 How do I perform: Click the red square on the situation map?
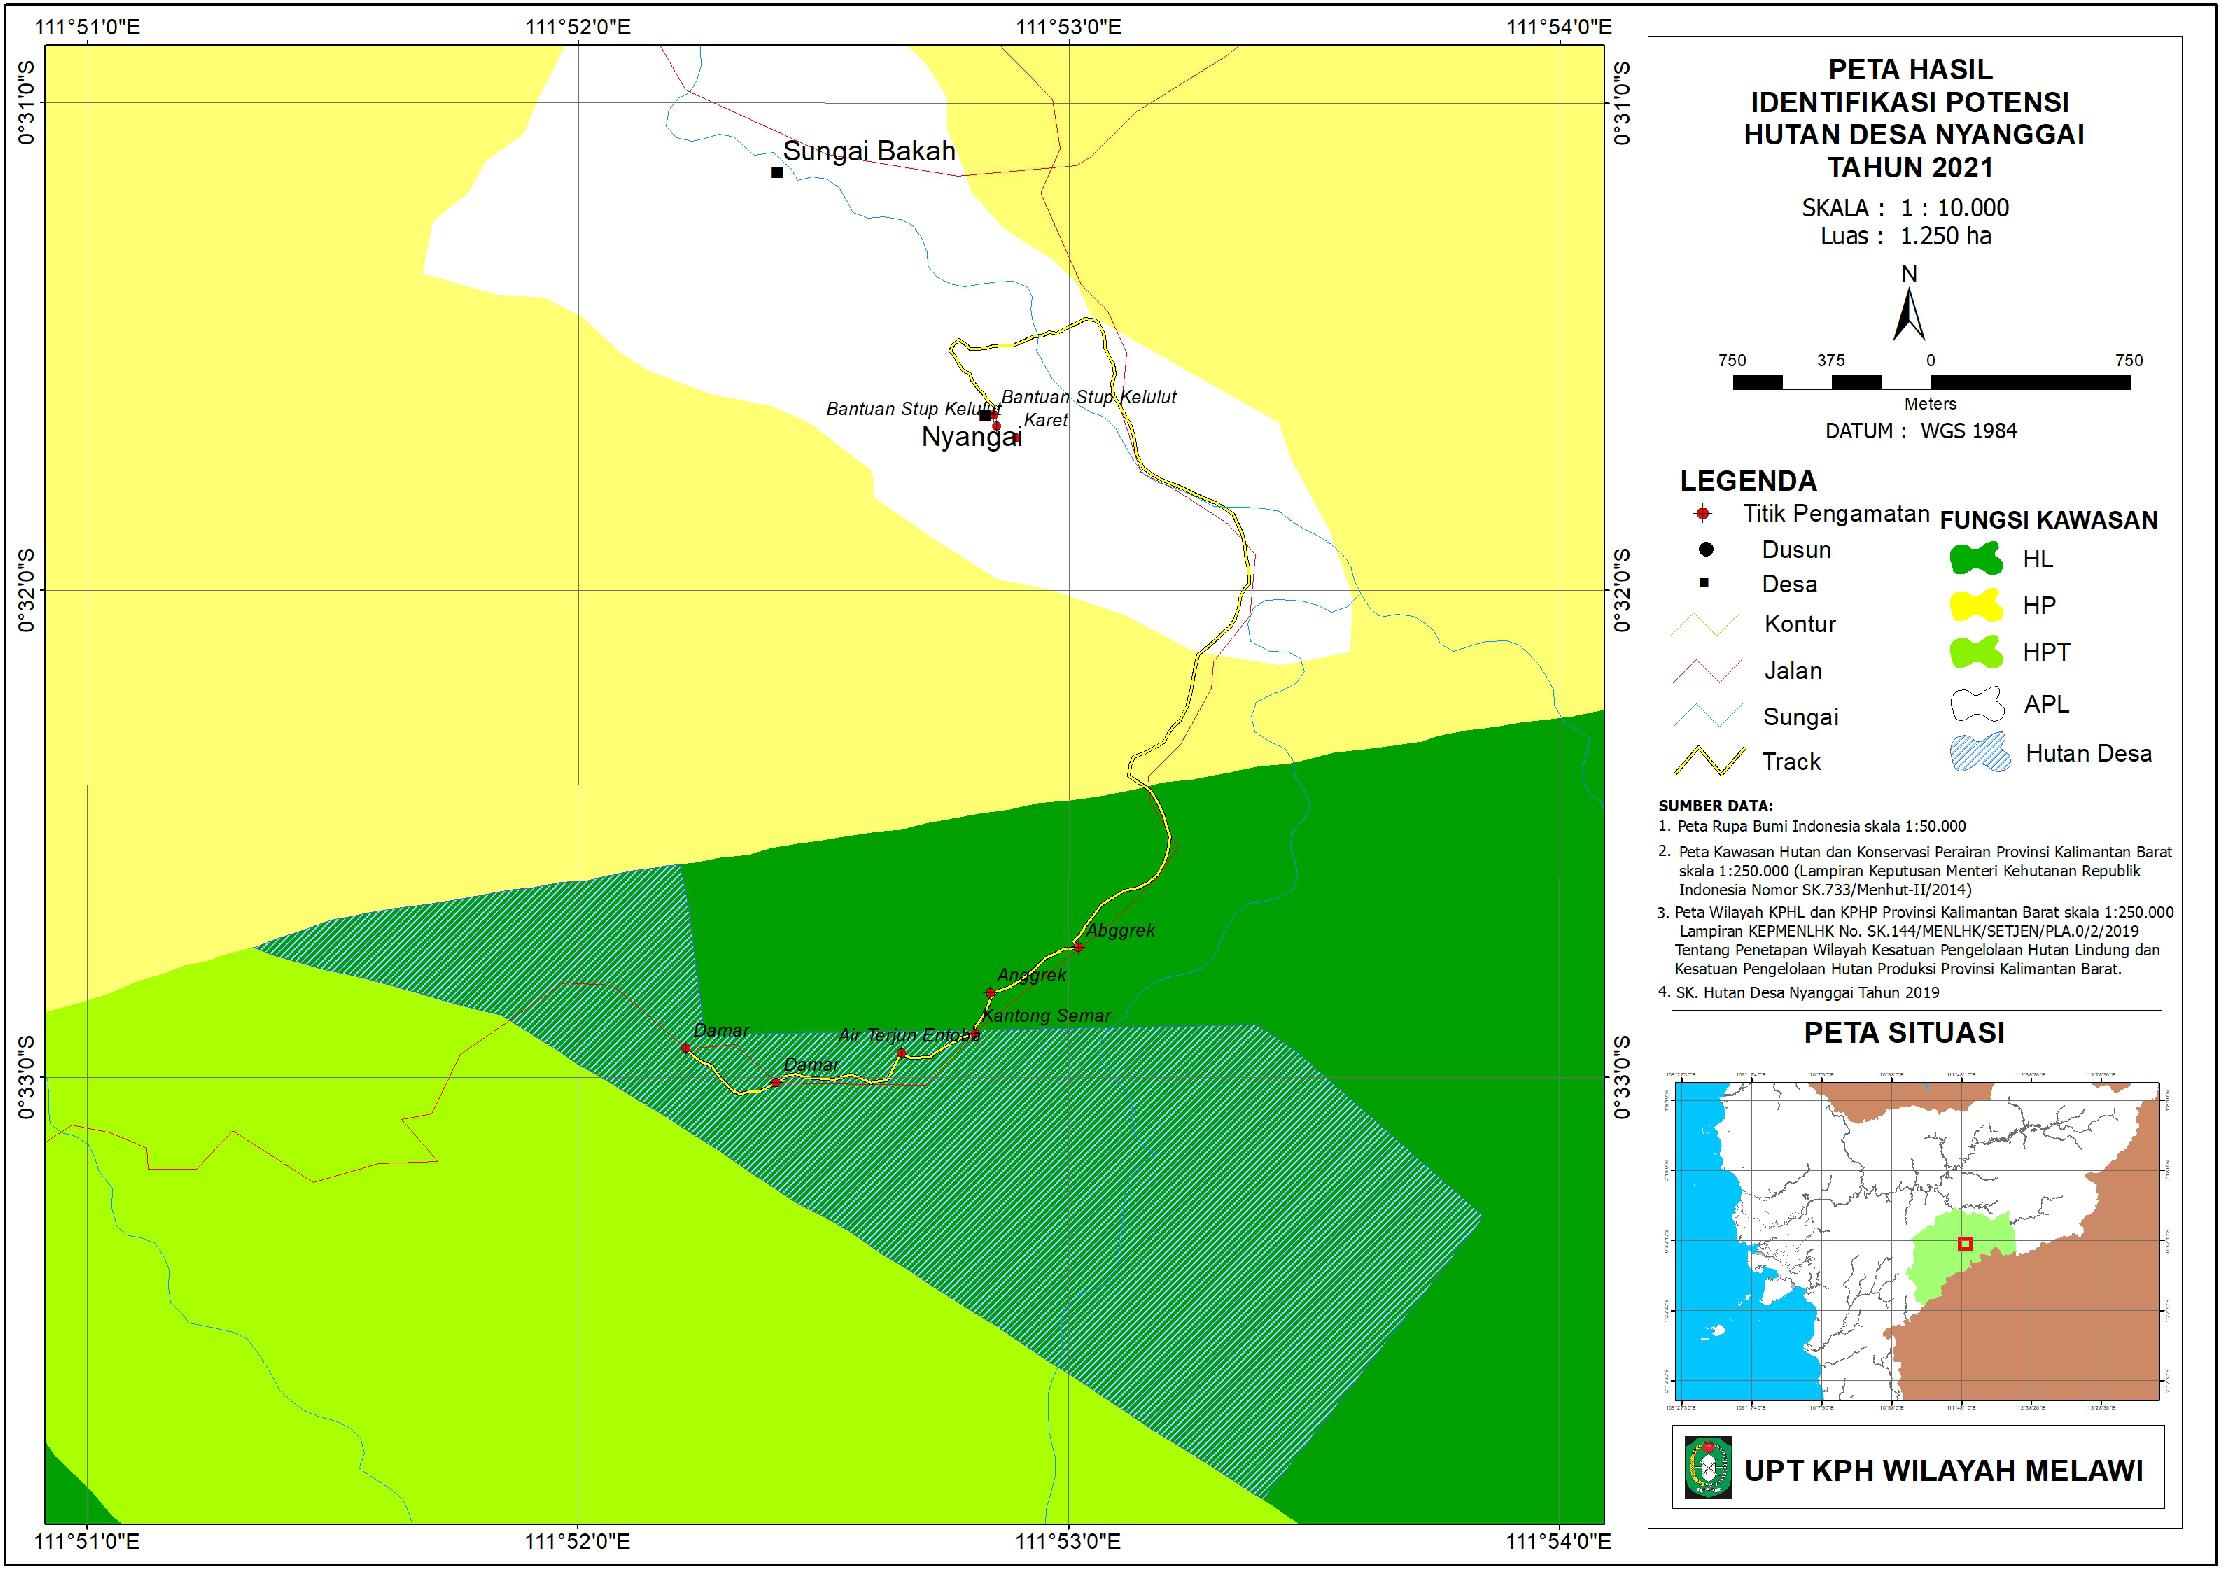tap(1965, 1243)
